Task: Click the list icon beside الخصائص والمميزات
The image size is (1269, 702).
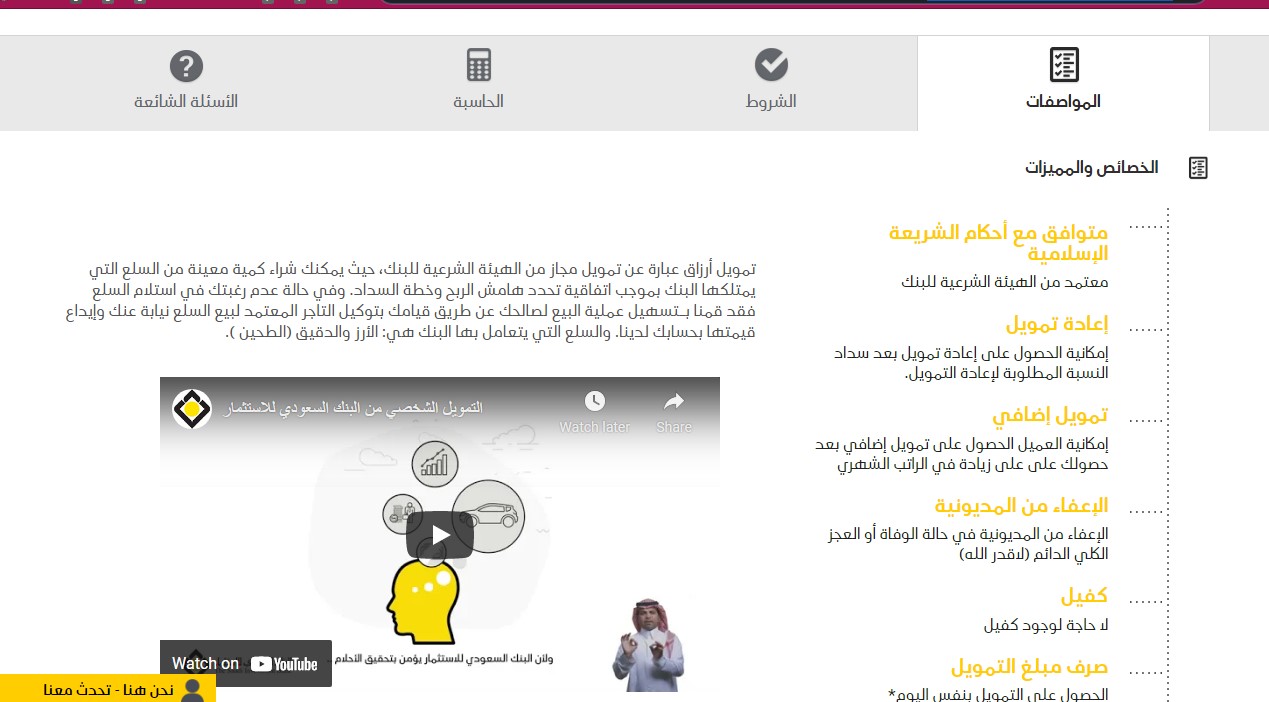Action: pos(1198,168)
